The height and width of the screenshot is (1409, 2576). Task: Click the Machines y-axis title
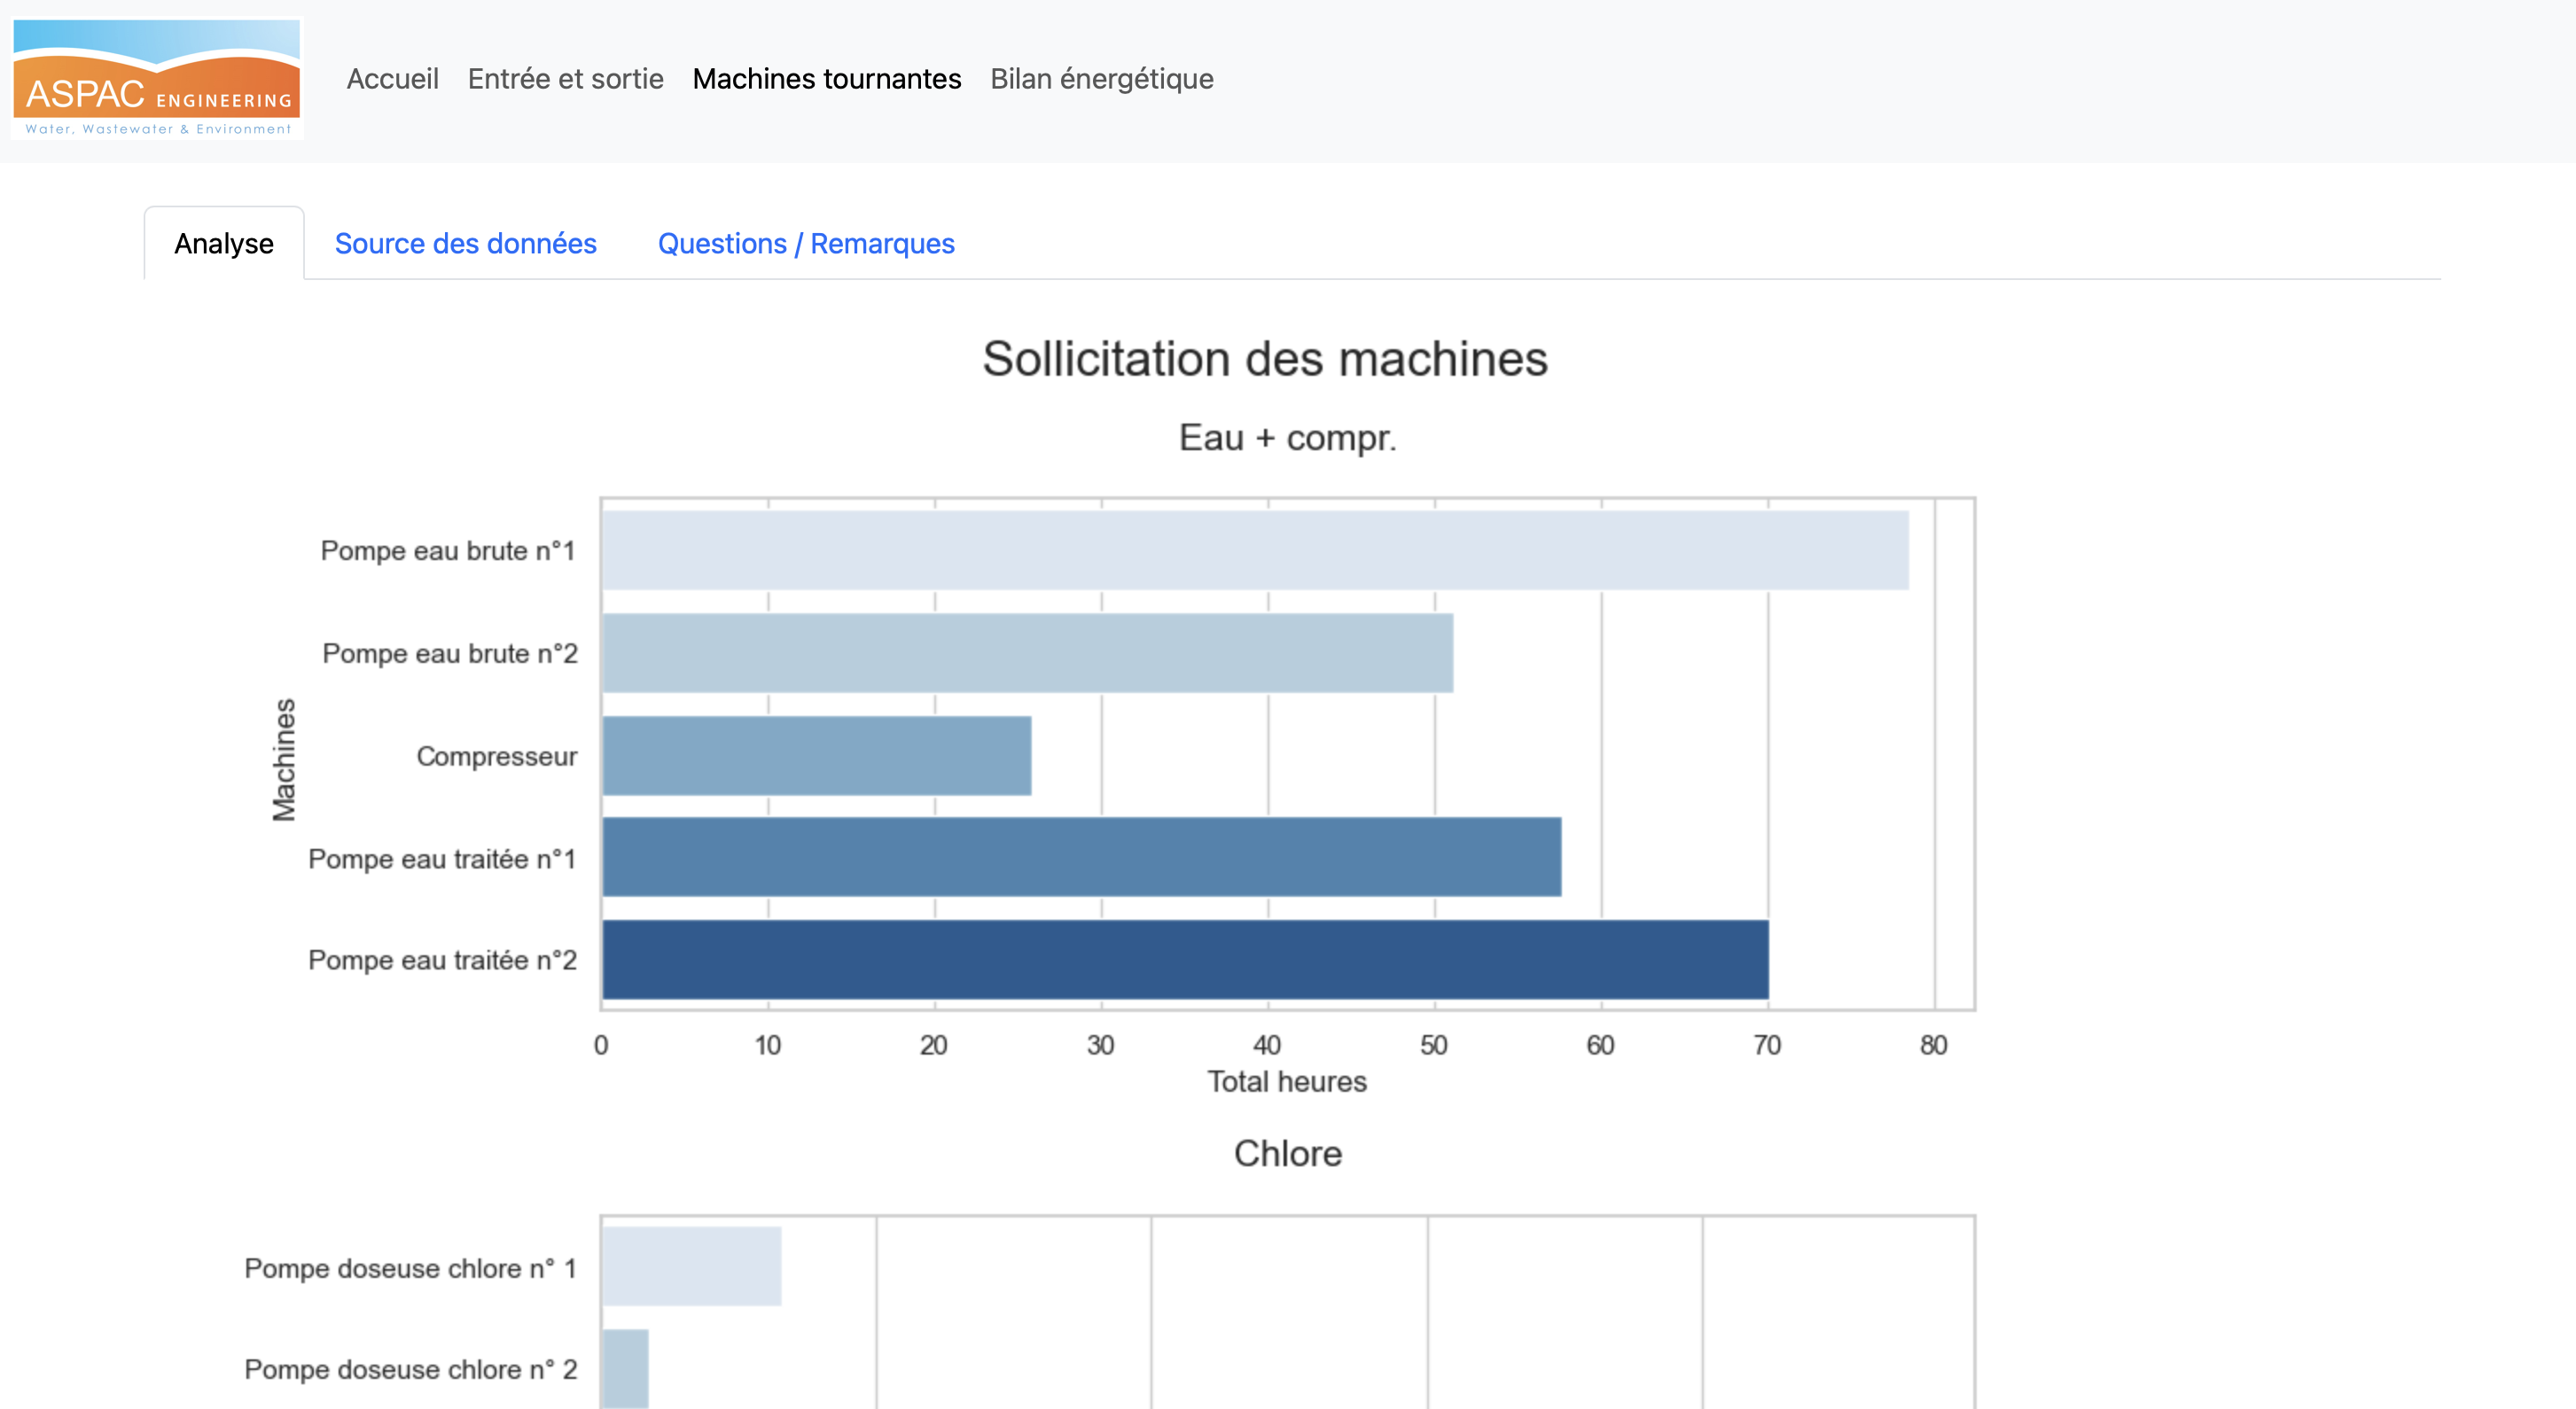(284, 759)
